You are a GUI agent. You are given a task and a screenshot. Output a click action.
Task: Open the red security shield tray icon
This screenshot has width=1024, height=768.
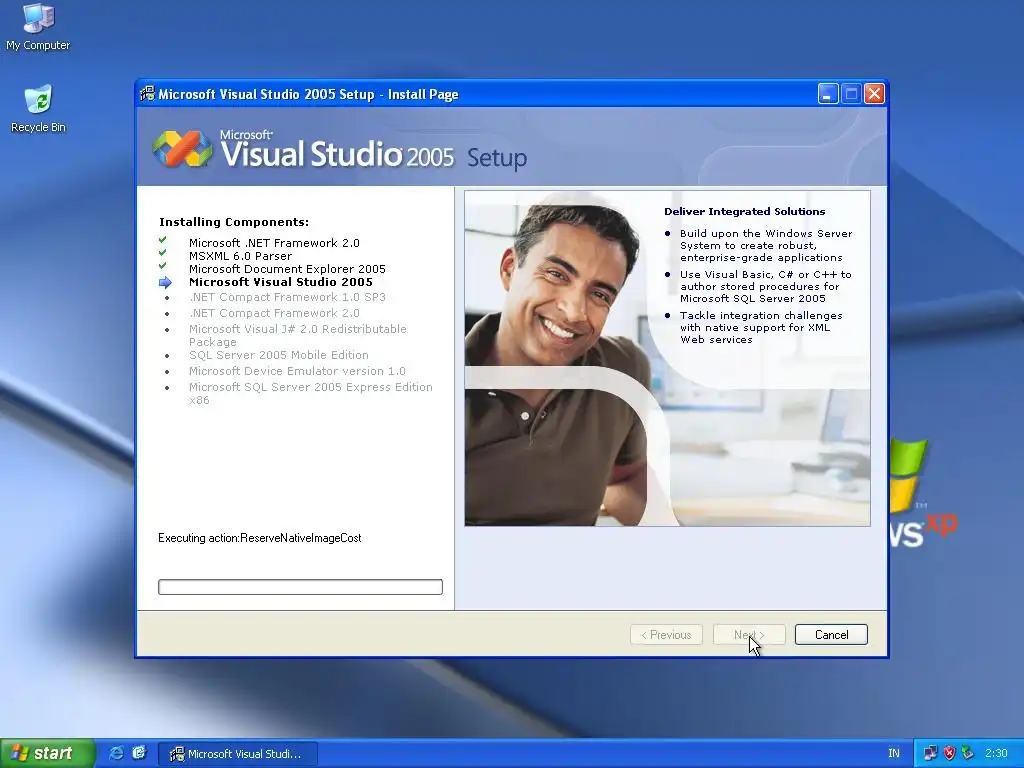click(949, 753)
